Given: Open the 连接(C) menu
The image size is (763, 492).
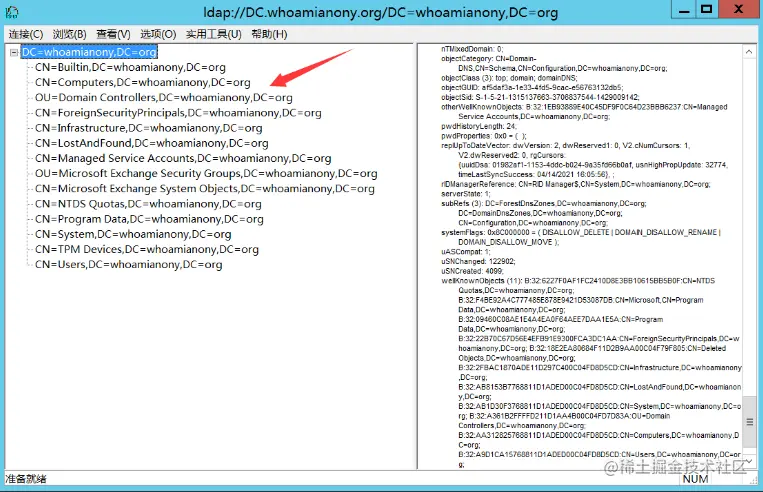Looking at the screenshot, I should point(26,34).
